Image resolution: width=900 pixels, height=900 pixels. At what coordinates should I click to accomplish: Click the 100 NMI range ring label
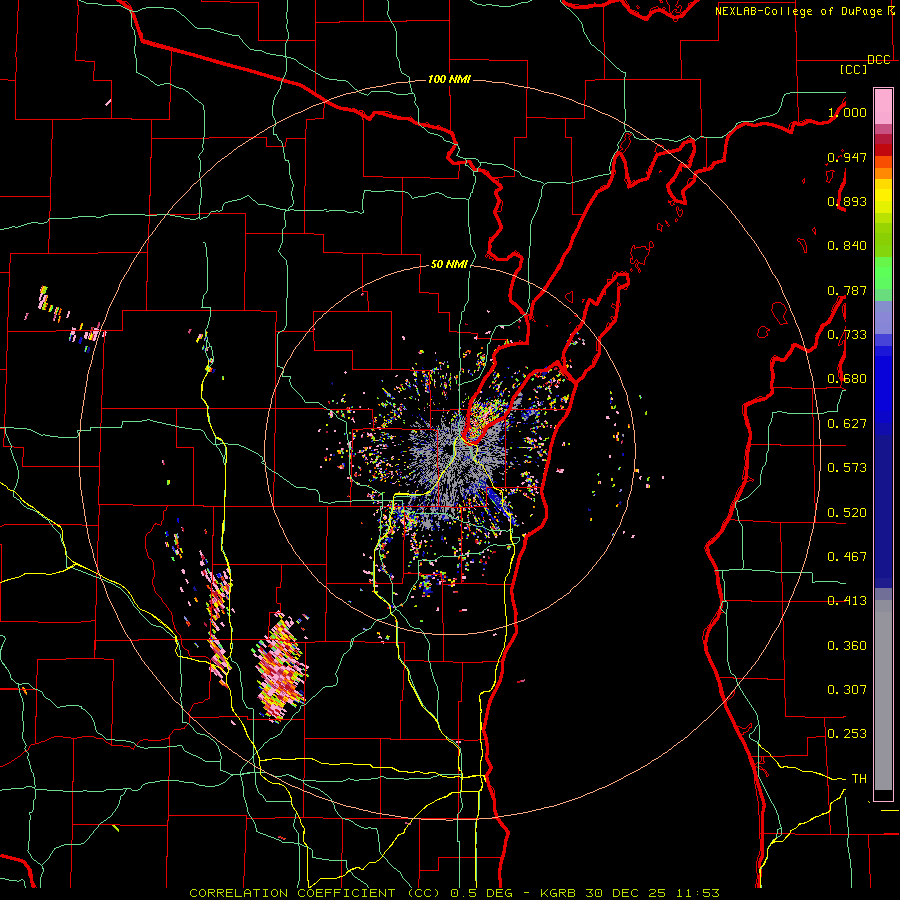coord(449,79)
